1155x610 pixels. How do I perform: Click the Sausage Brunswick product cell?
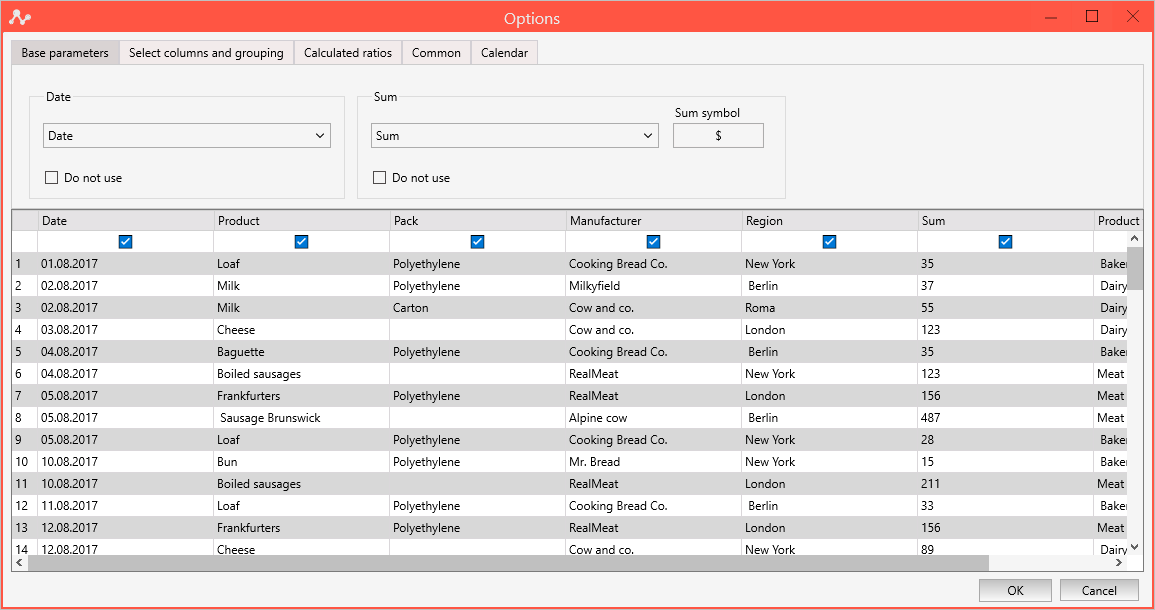[x=302, y=418]
